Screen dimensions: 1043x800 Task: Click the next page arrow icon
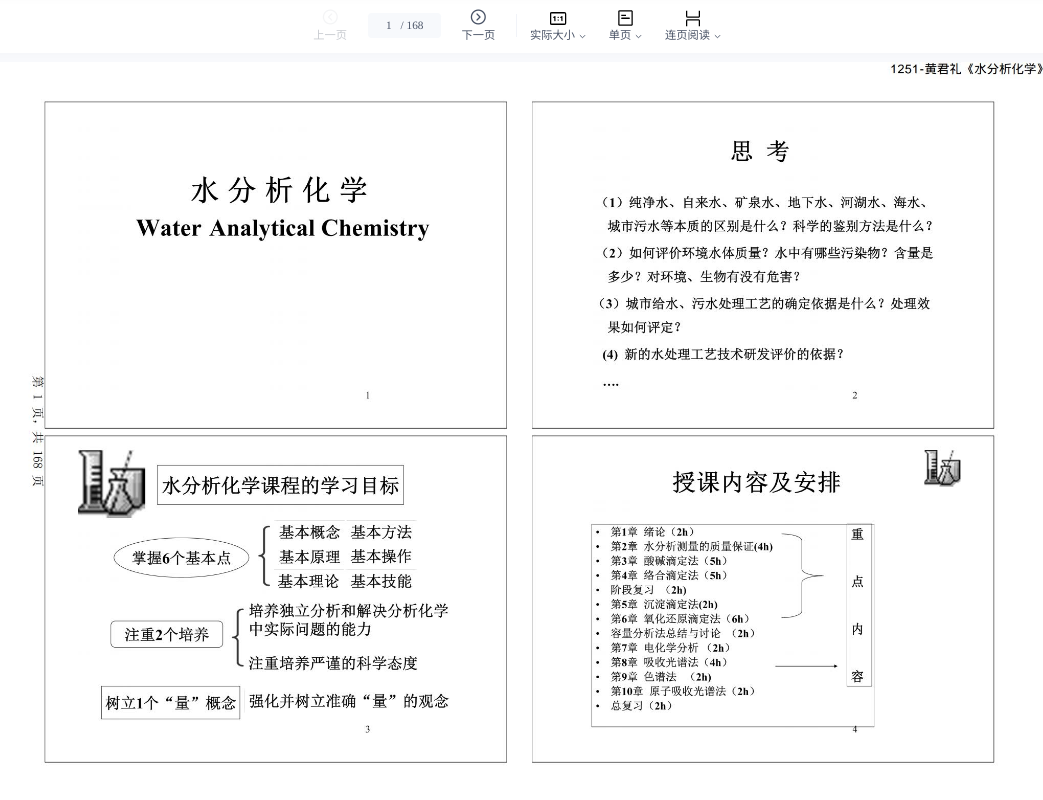tap(478, 17)
